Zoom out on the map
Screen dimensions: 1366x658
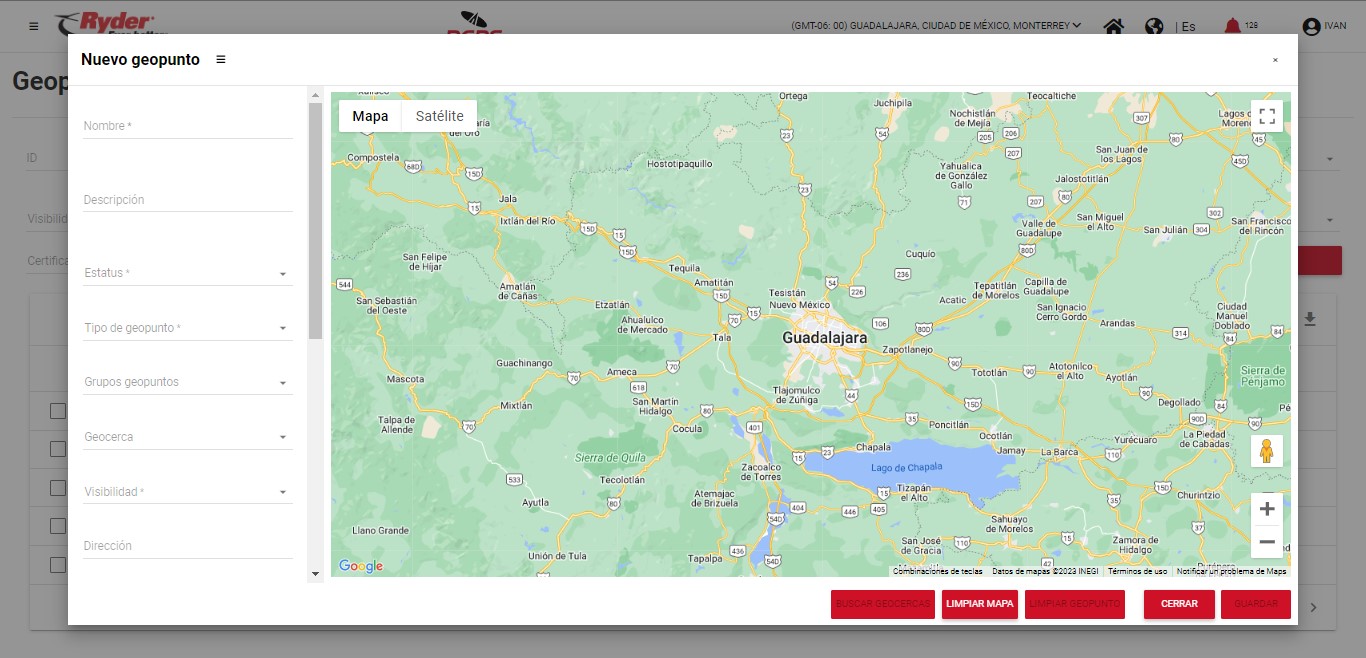(x=1266, y=542)
